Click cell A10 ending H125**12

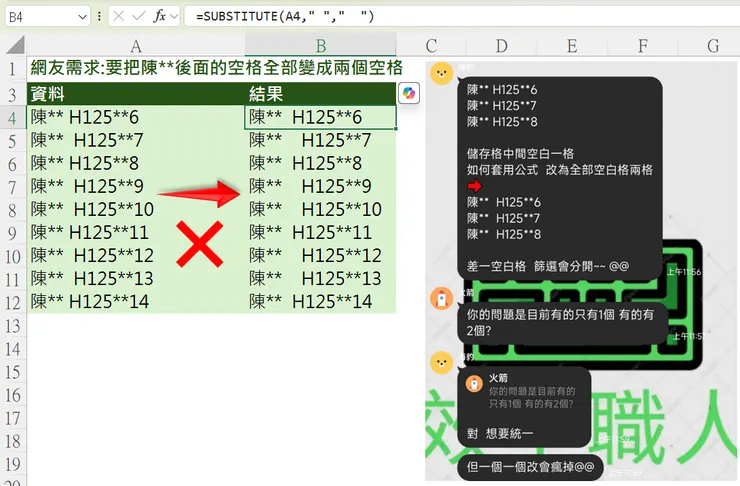tap(136, 256)
